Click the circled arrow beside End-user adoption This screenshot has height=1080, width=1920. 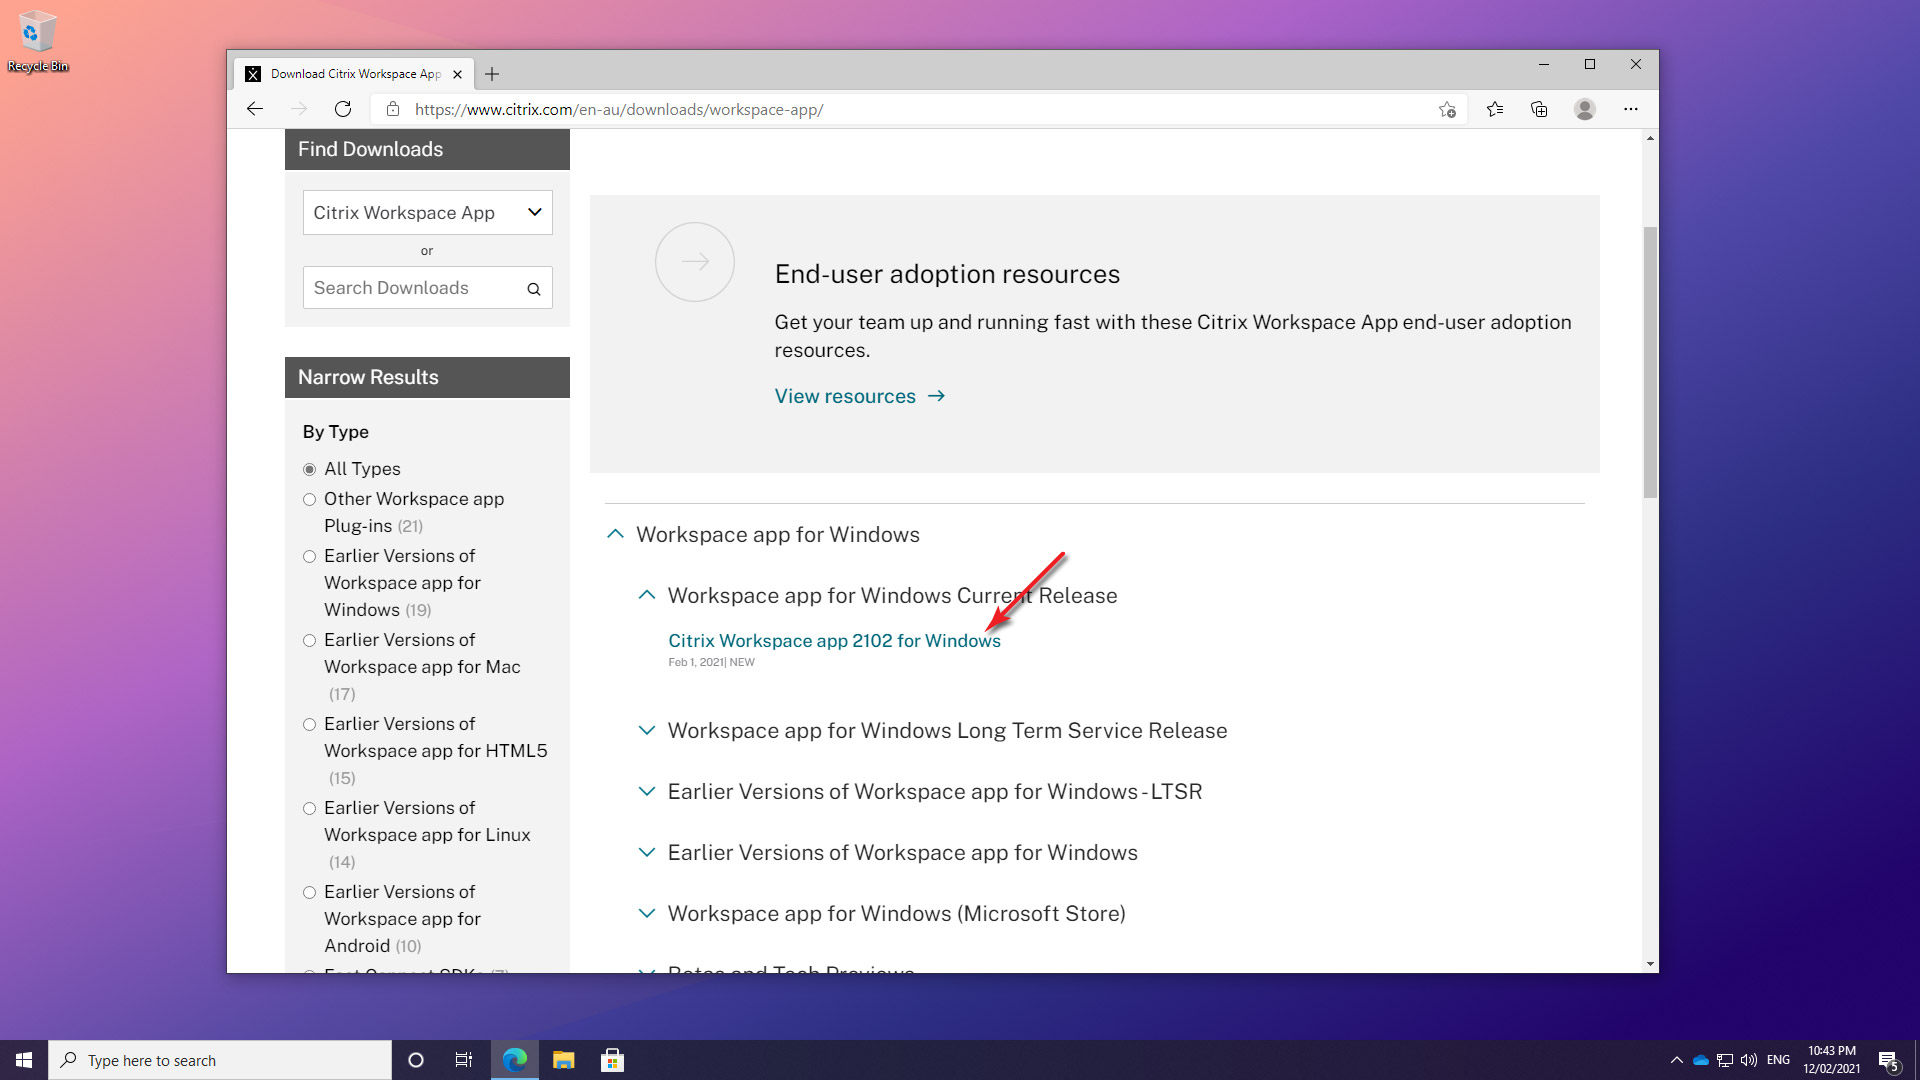click(x=695, y=262)
